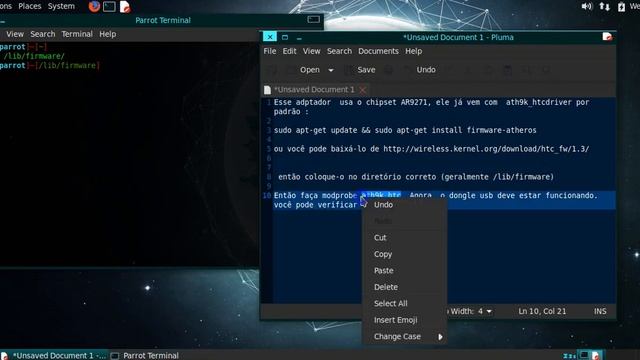Open Help menu in Parrot Terminal
The height and width of the screenshot is (360, 640).
click(x=108, y=34)
